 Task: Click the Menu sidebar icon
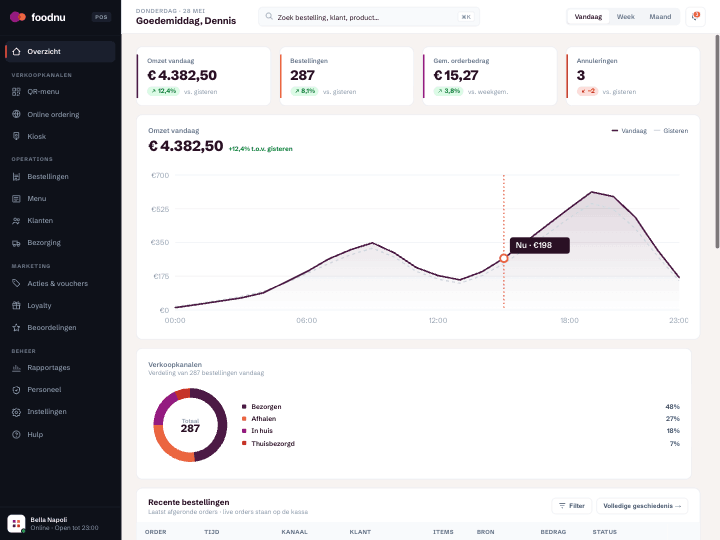pyautogui.click(x=16, y=198)
